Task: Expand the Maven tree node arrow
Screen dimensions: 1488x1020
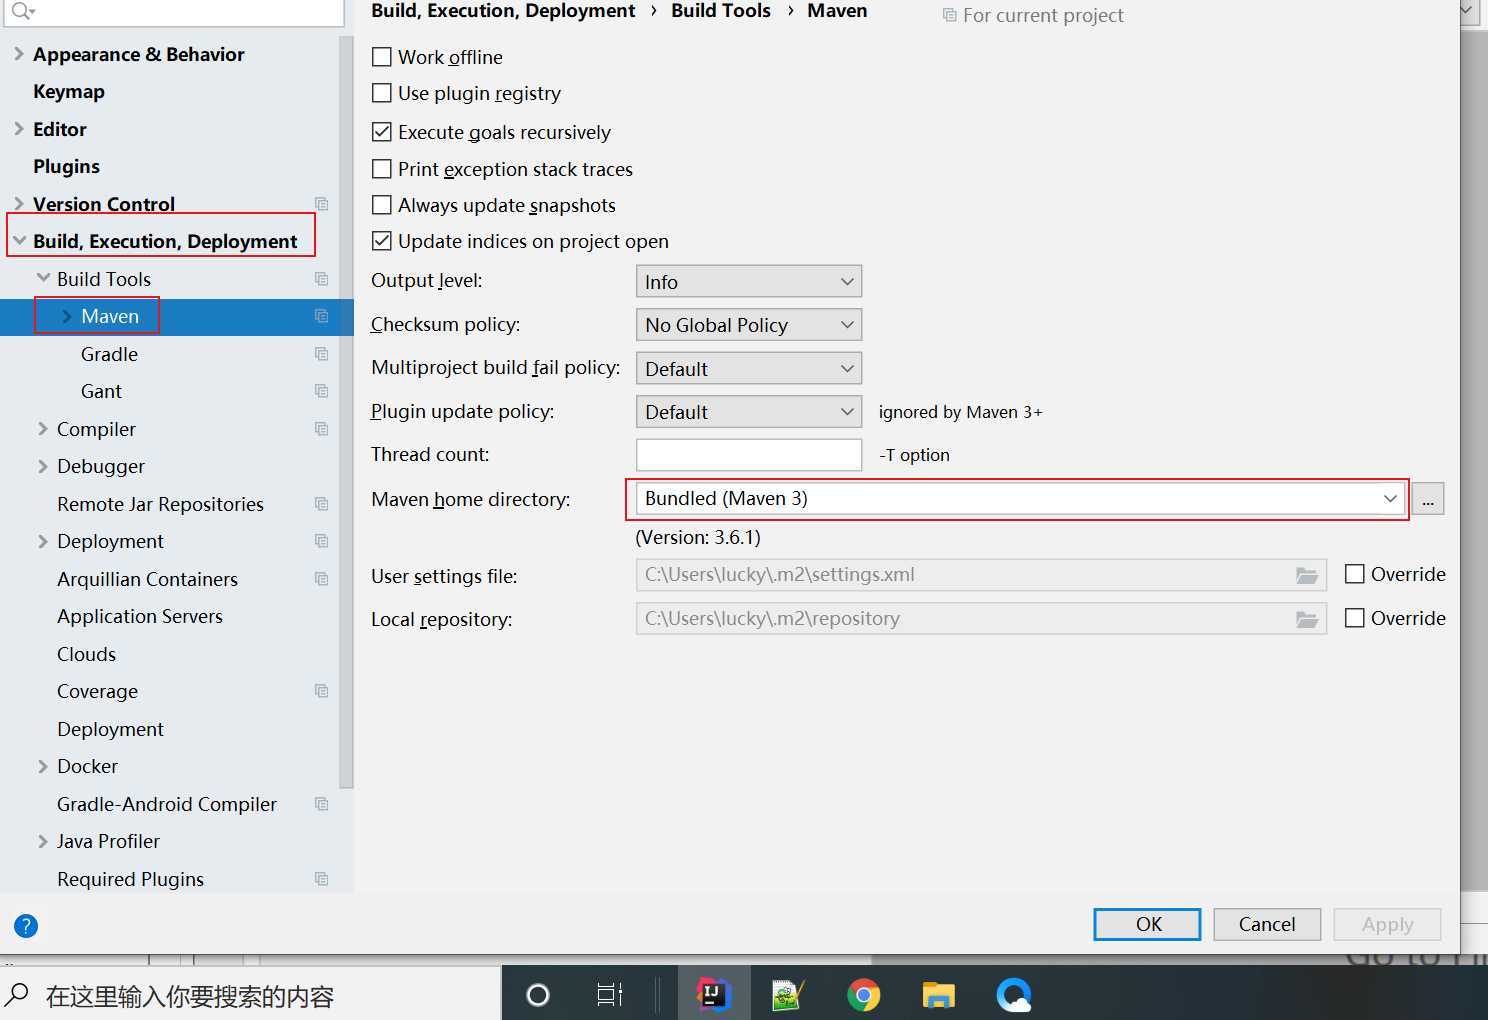Action: pos(66,316)
